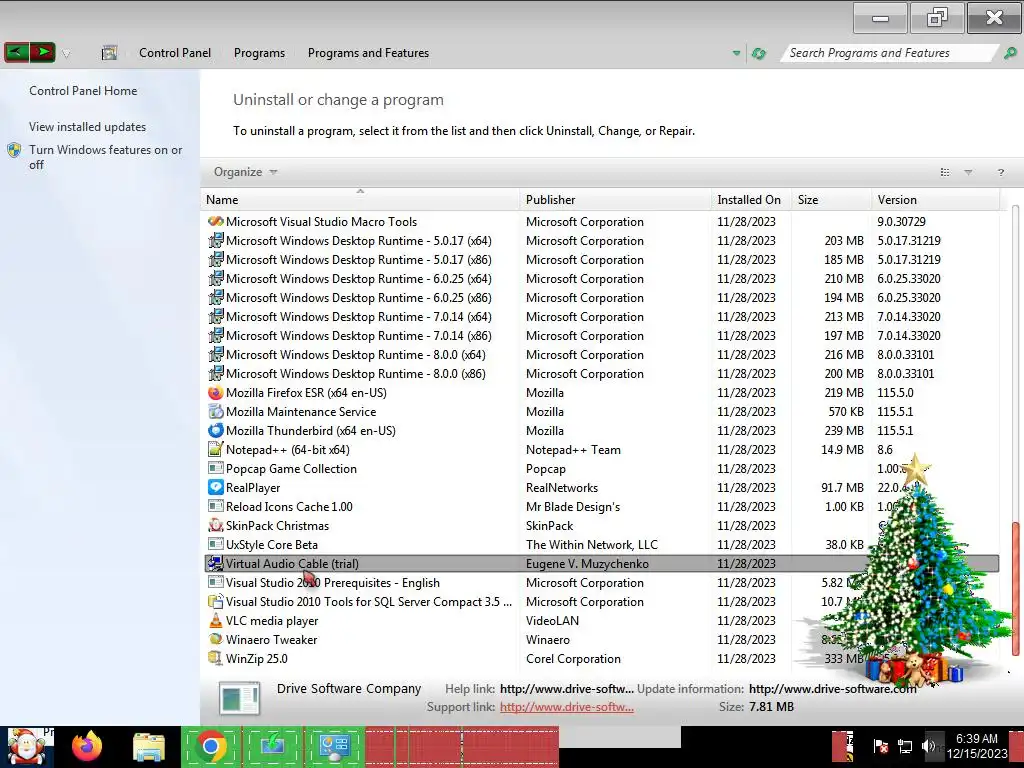Click the WinZip 25.0 icon
The image size is (1024, 768).
tap(216, 658)
